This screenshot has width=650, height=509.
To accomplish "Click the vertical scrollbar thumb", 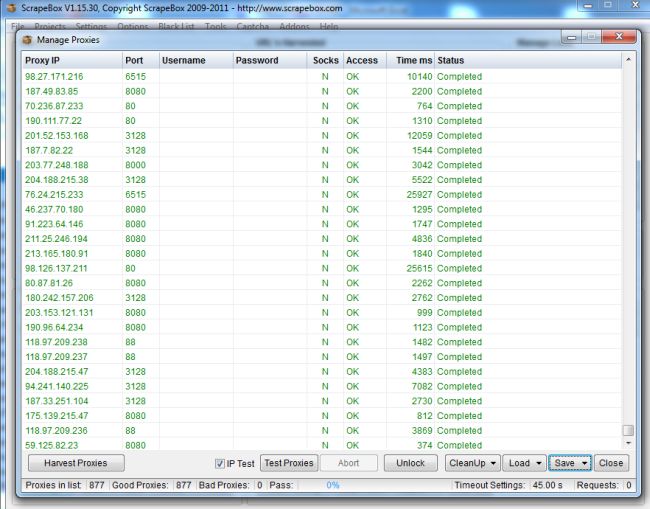I will pos(628,431).
